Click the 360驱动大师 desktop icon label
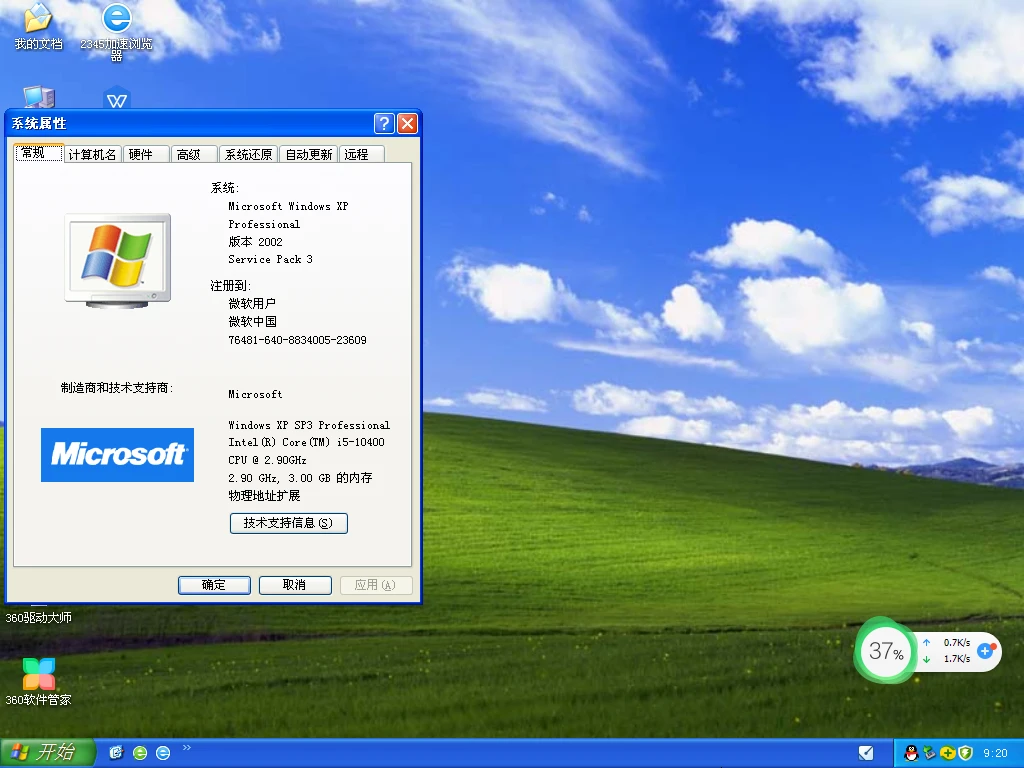This screenshot has width=1024, height=768. coord(39,618)
